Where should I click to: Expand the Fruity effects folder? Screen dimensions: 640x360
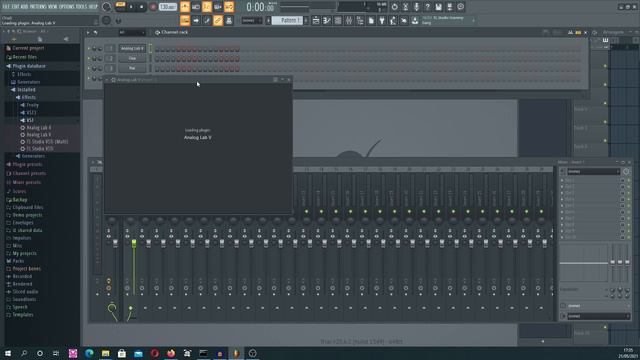tap(32, 105)
